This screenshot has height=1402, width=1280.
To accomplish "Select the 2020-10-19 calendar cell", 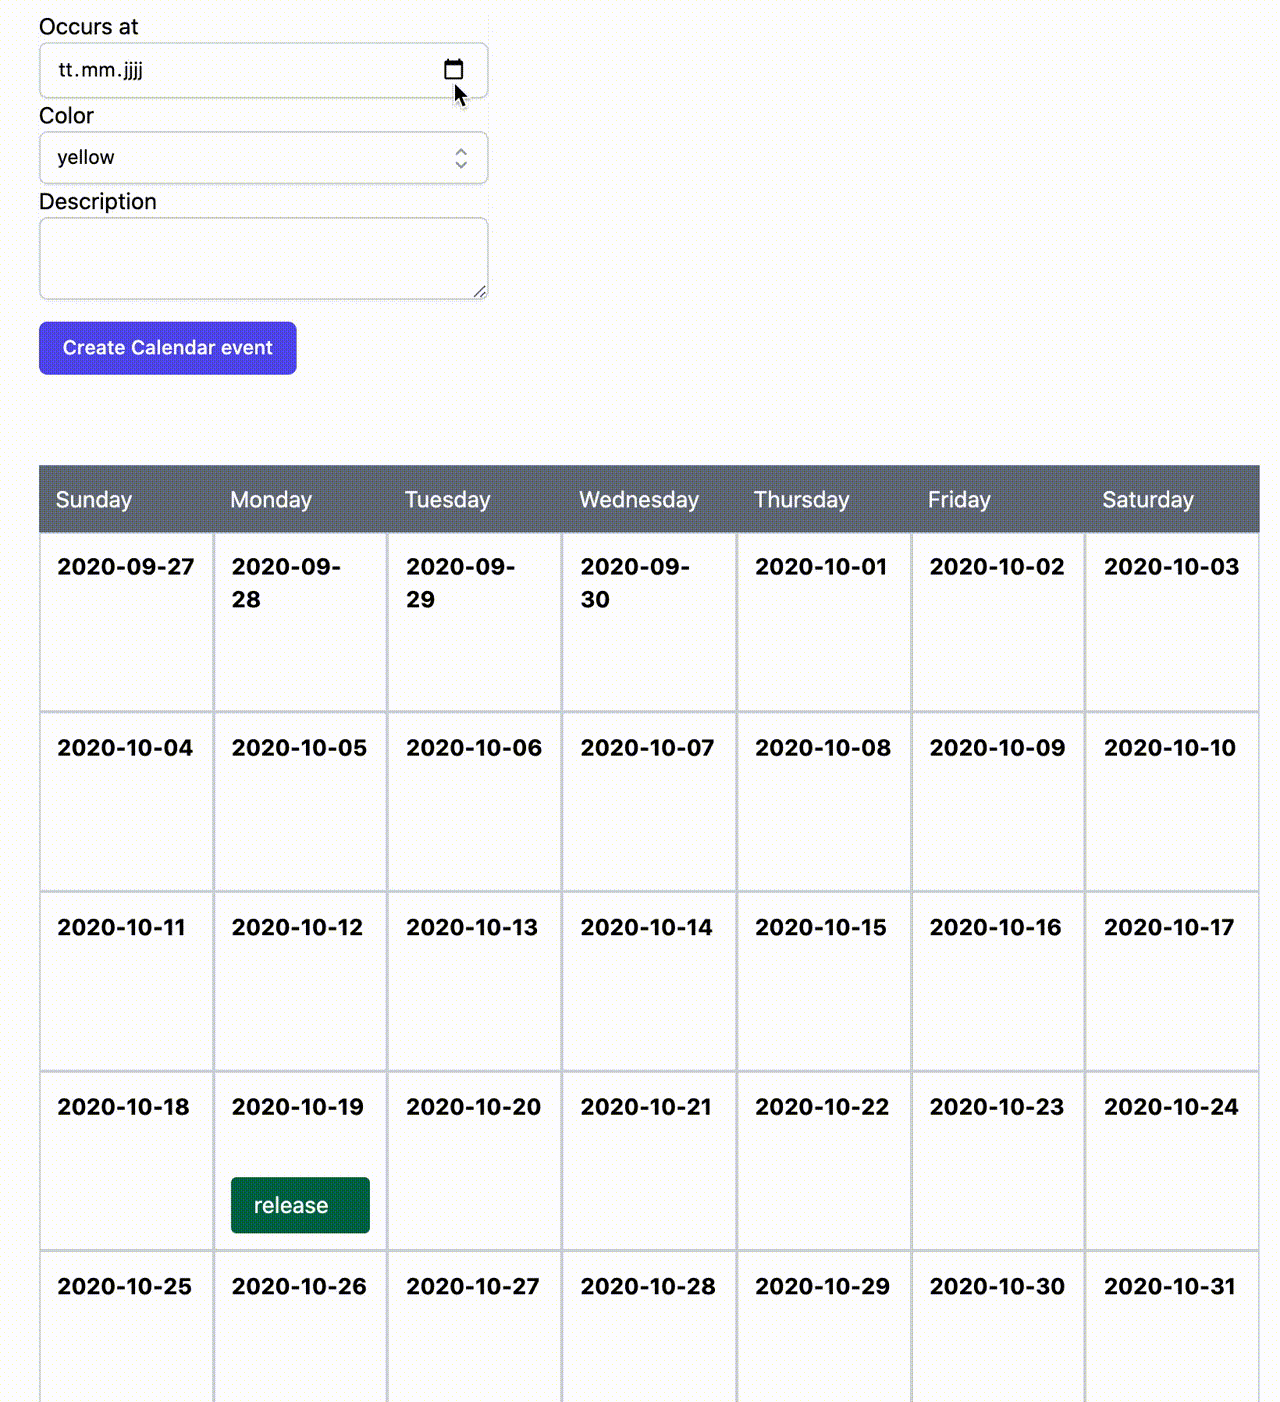I will (300, 1161).
